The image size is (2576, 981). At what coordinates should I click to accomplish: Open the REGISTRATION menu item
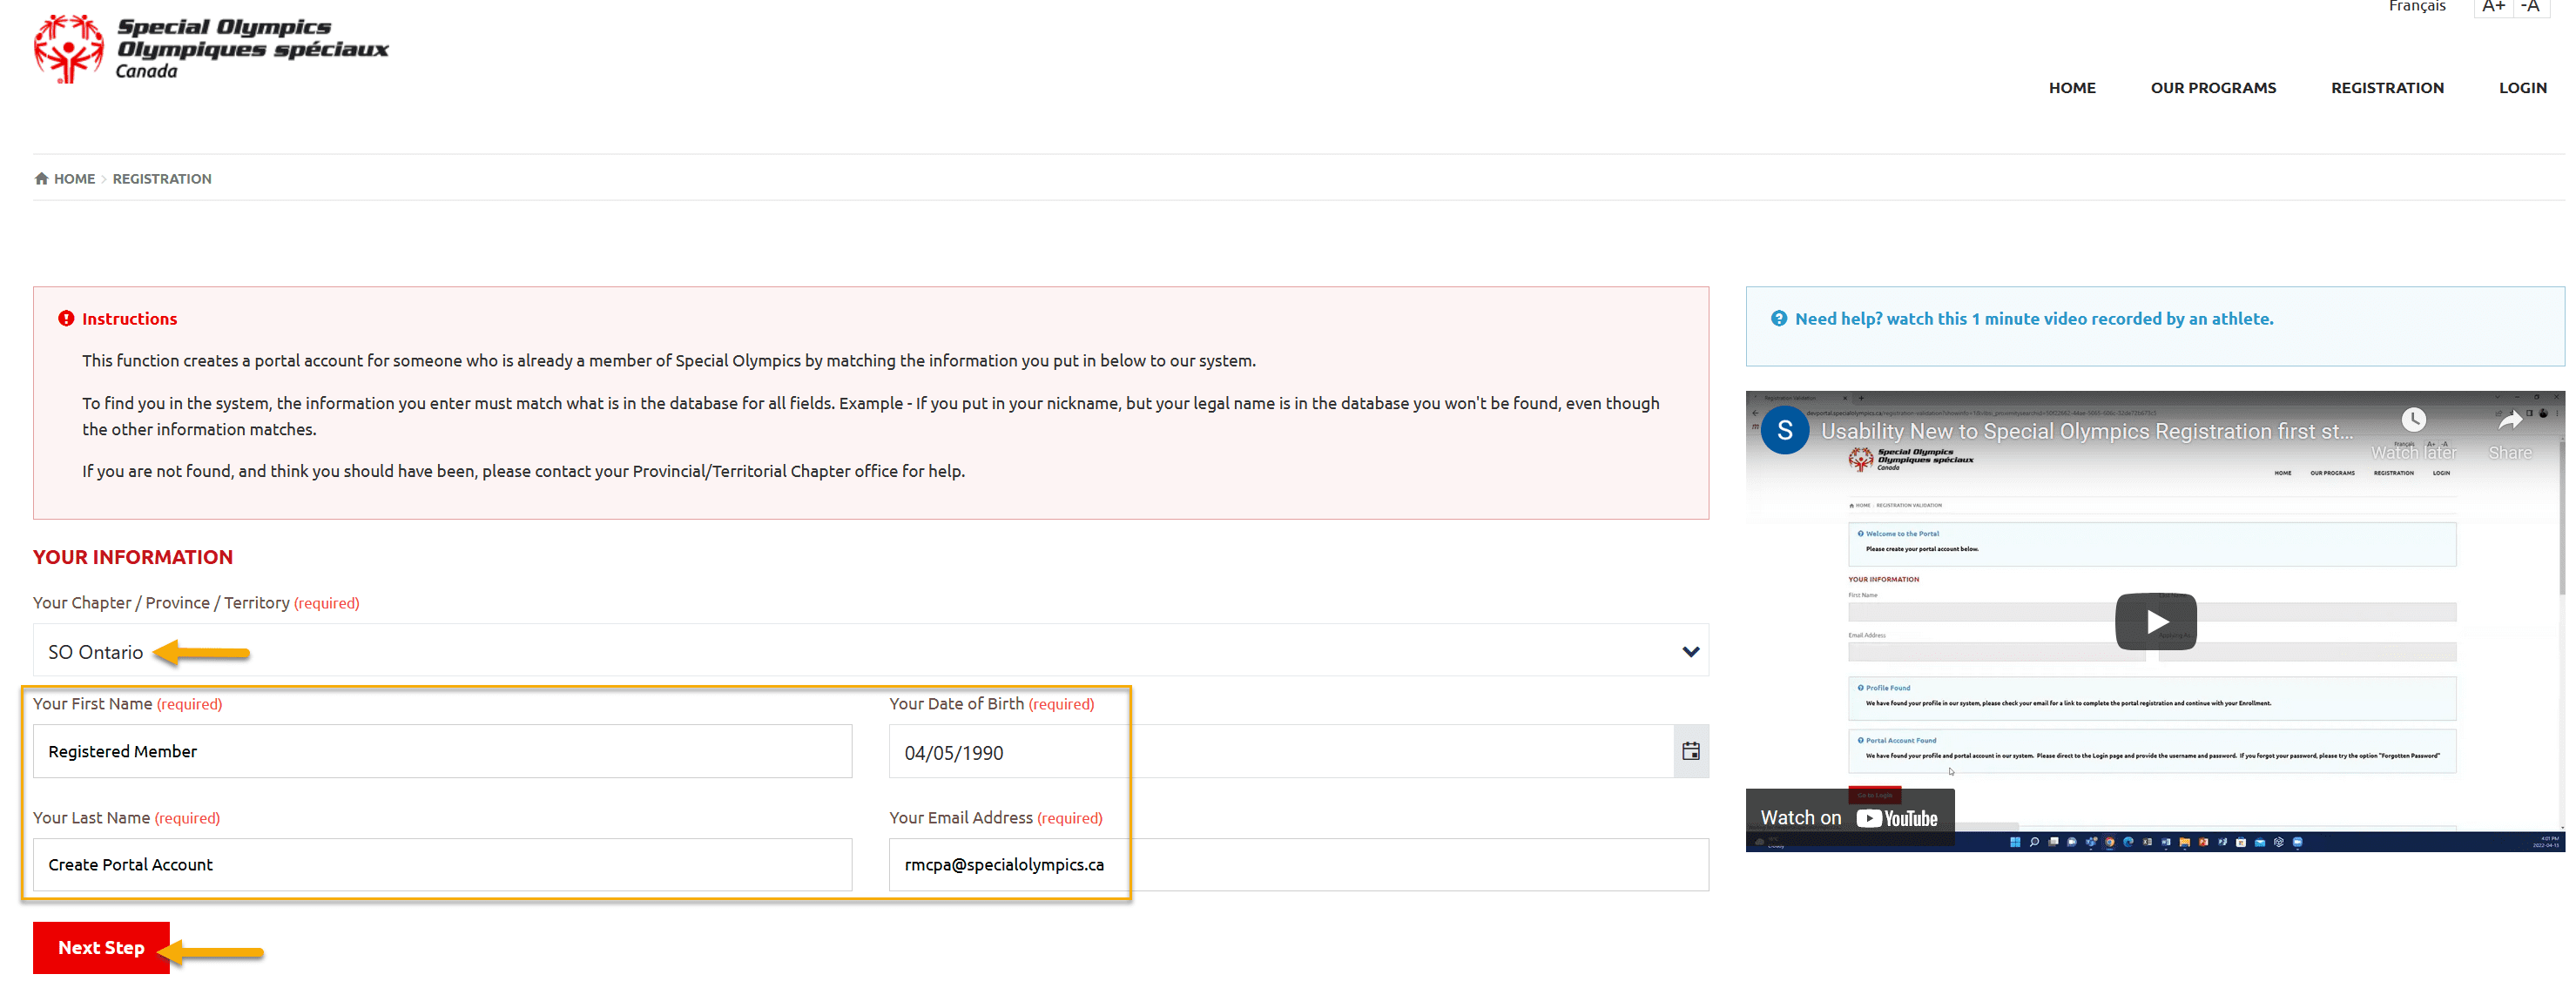pos(2386,88)
